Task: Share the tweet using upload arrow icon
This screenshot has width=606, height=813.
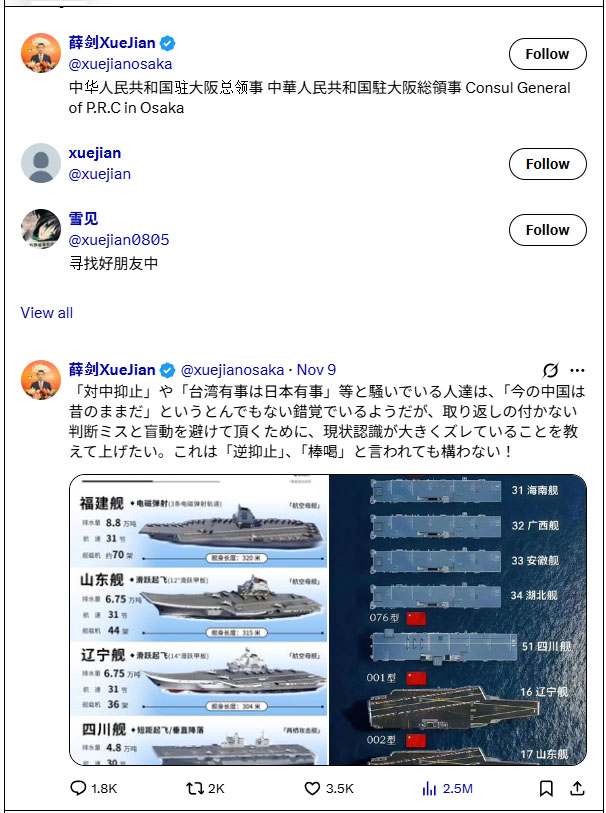Action: tap(577, 789)
